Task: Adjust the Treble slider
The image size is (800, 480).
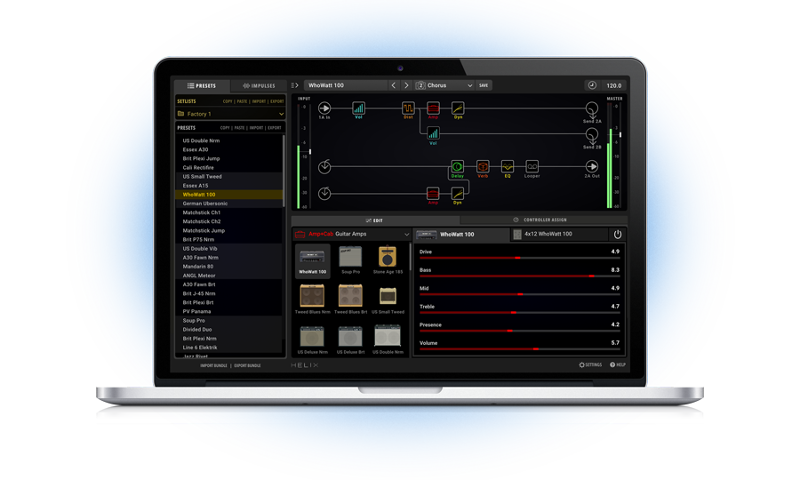Action: tap(519, 312)
